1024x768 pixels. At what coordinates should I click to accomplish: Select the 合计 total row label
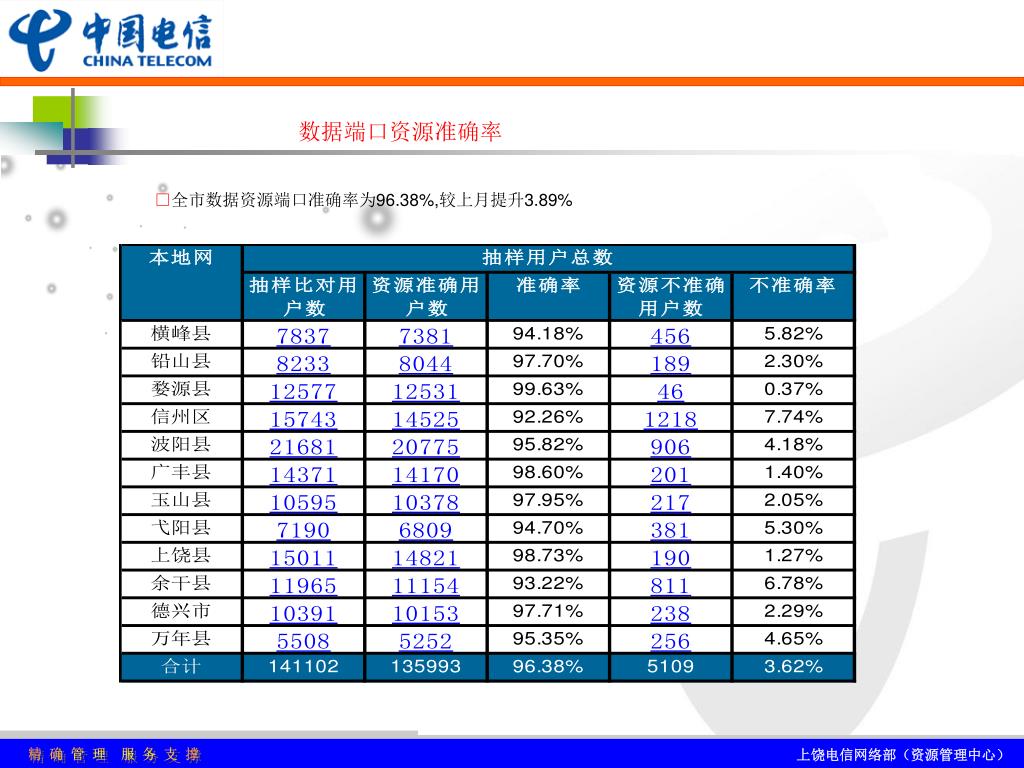tap(181, 667)
